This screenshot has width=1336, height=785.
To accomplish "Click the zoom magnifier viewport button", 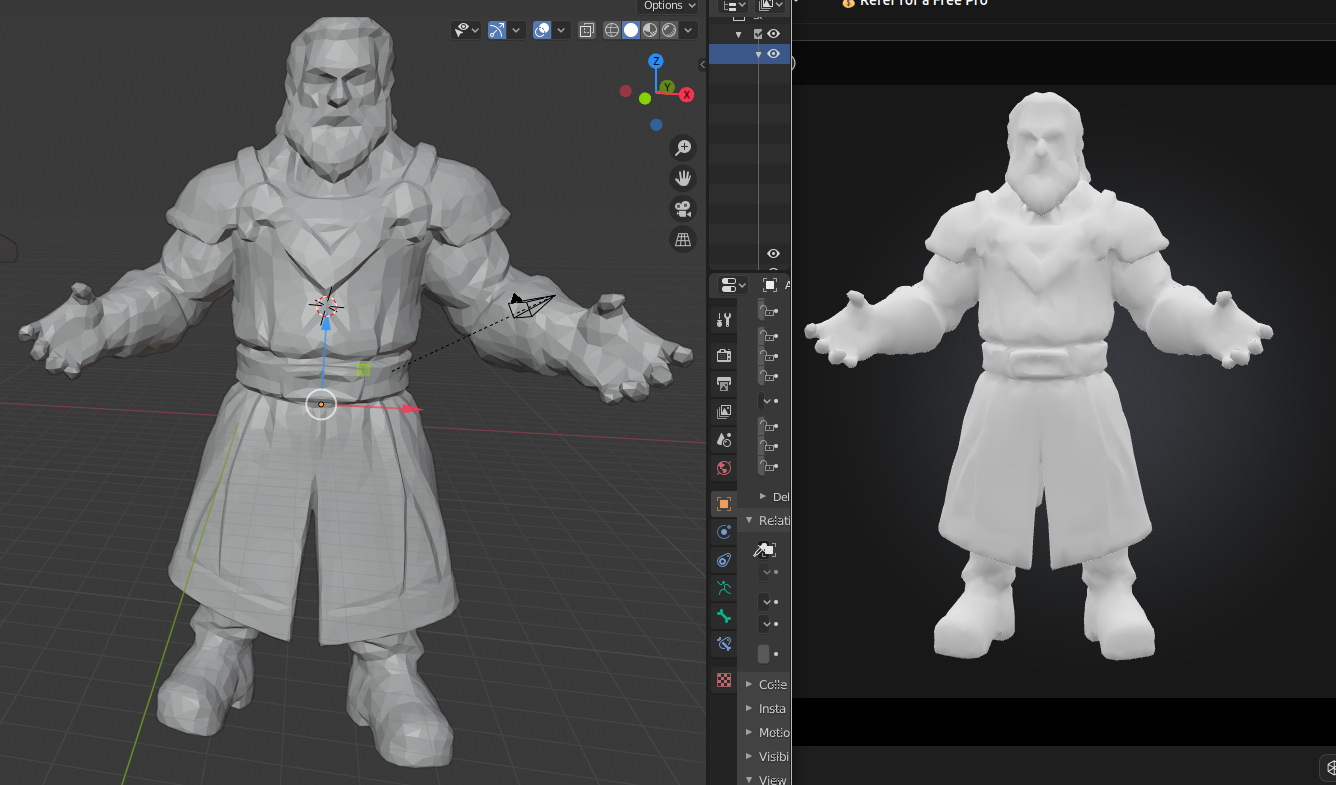I will 684,148.
